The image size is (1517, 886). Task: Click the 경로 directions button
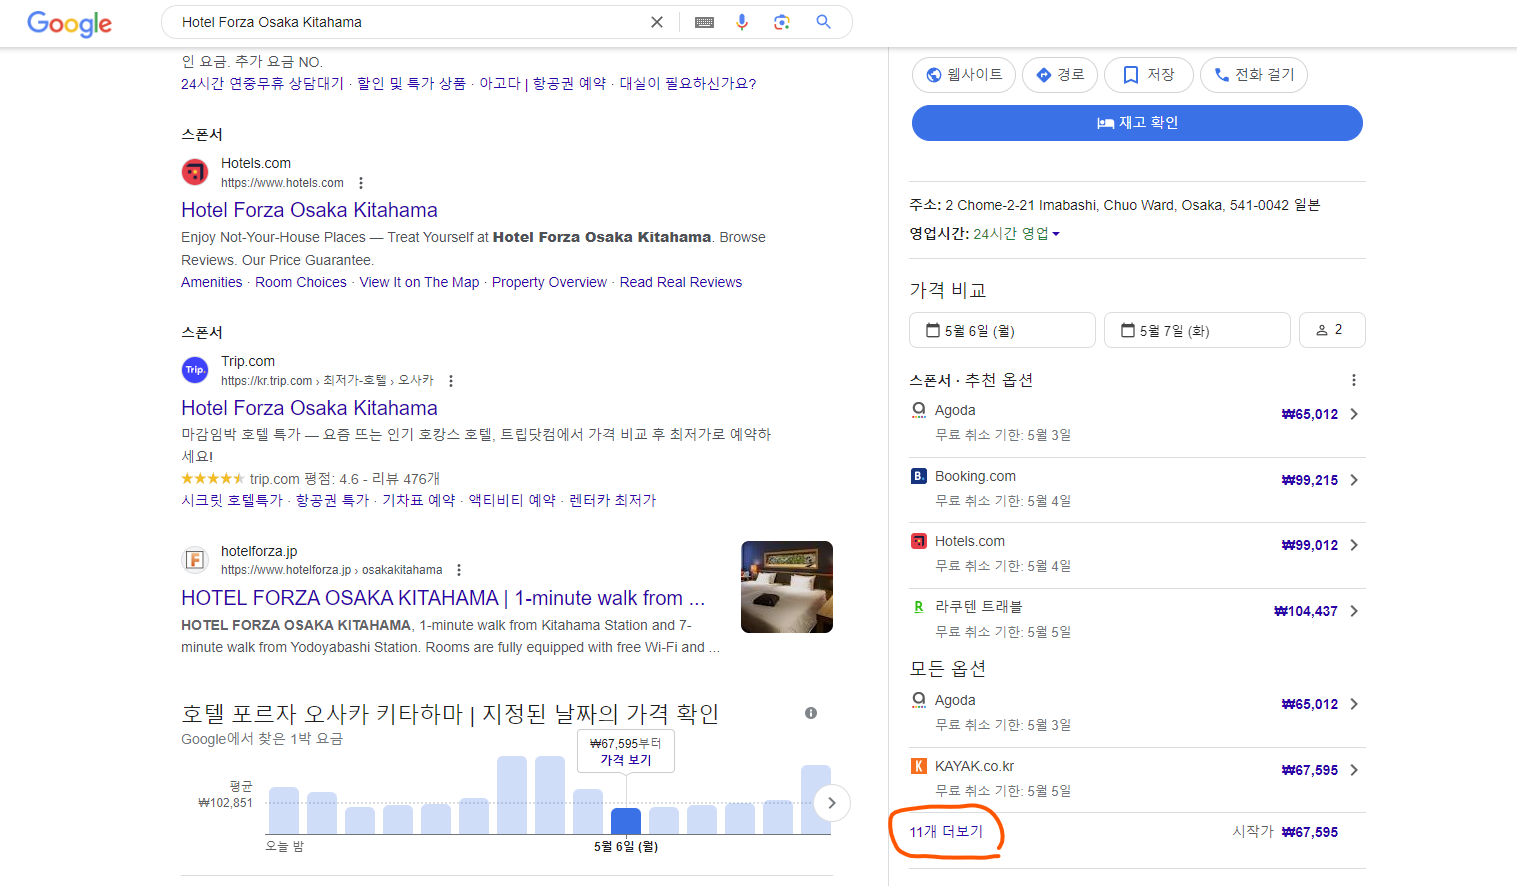coord(1060,75)
